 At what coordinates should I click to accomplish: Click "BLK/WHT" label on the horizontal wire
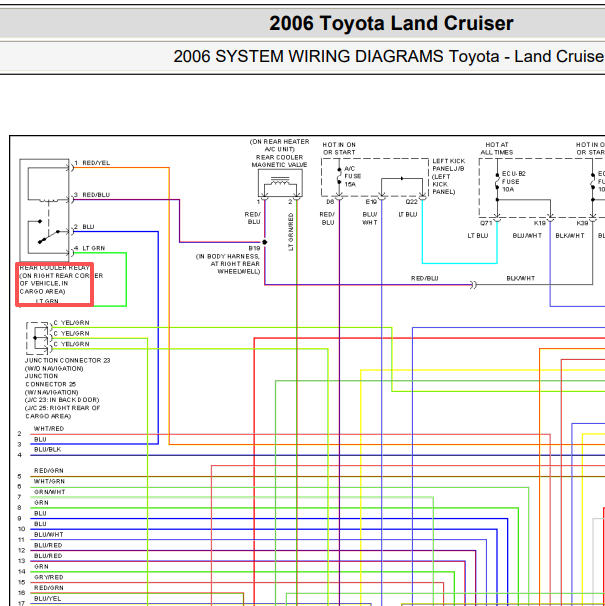520,278
